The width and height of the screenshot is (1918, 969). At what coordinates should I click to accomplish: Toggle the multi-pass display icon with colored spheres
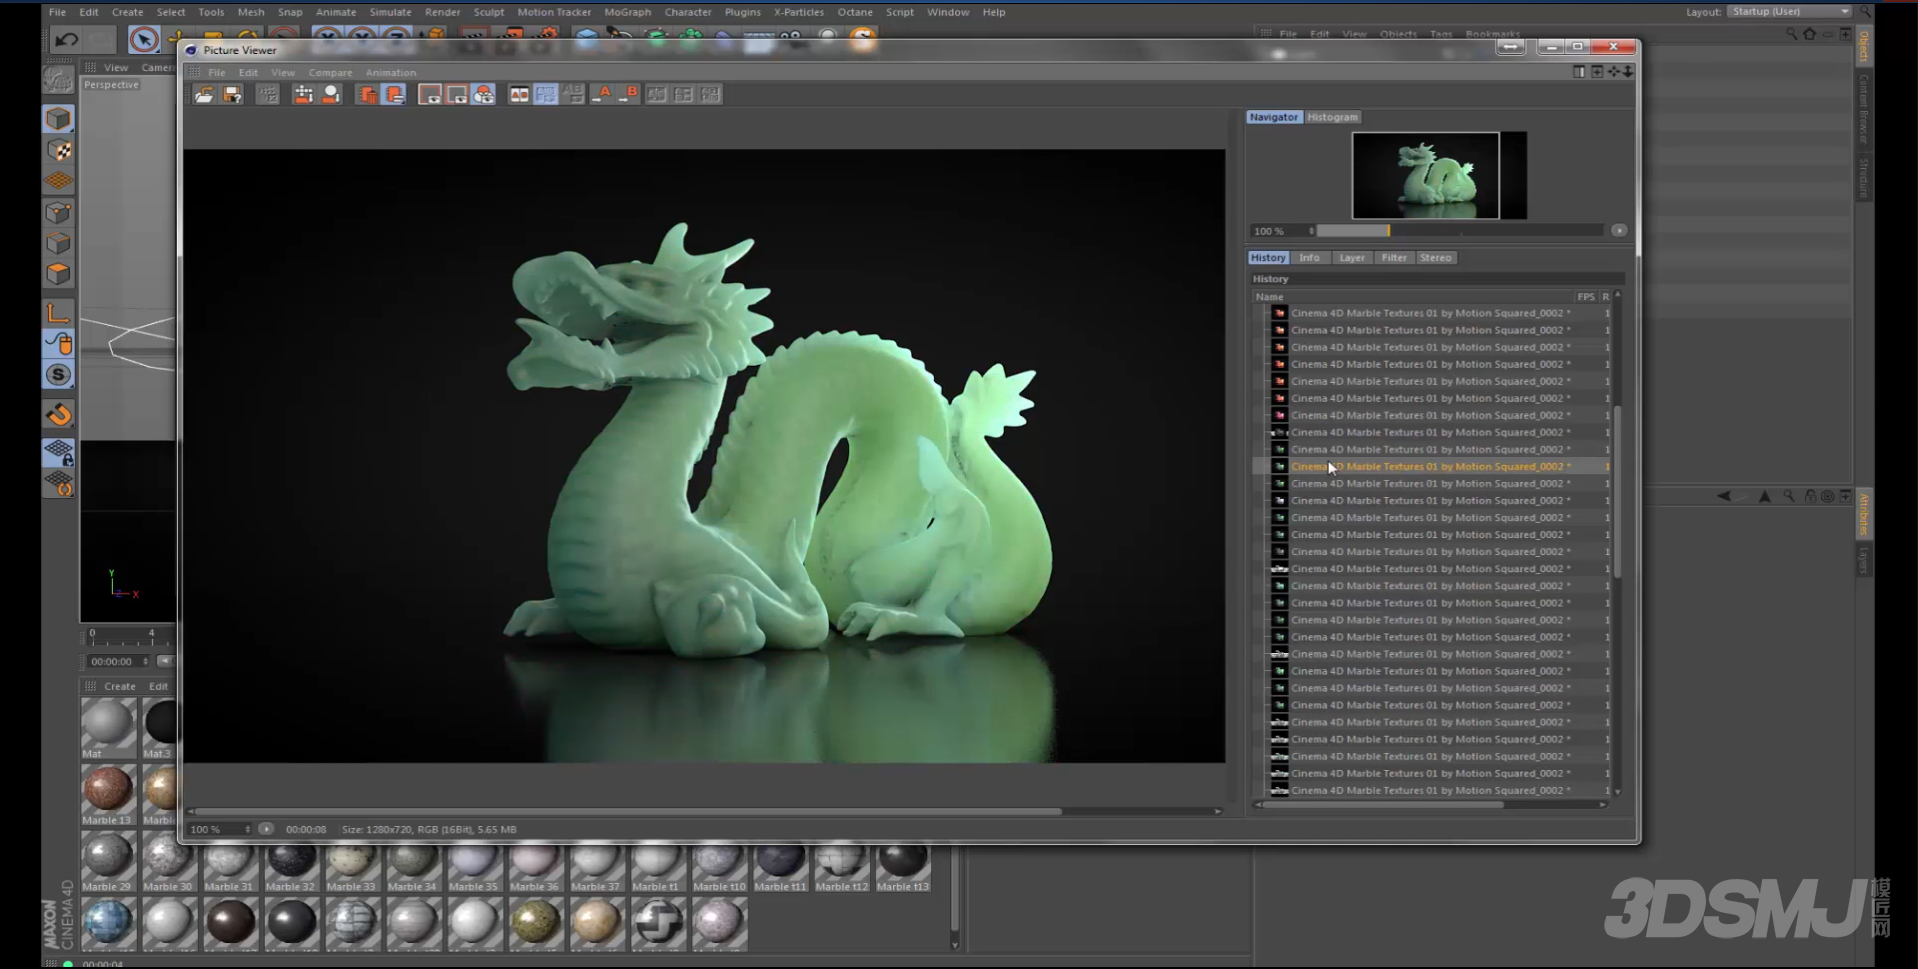pyautogui.click(x=484, y=94)
